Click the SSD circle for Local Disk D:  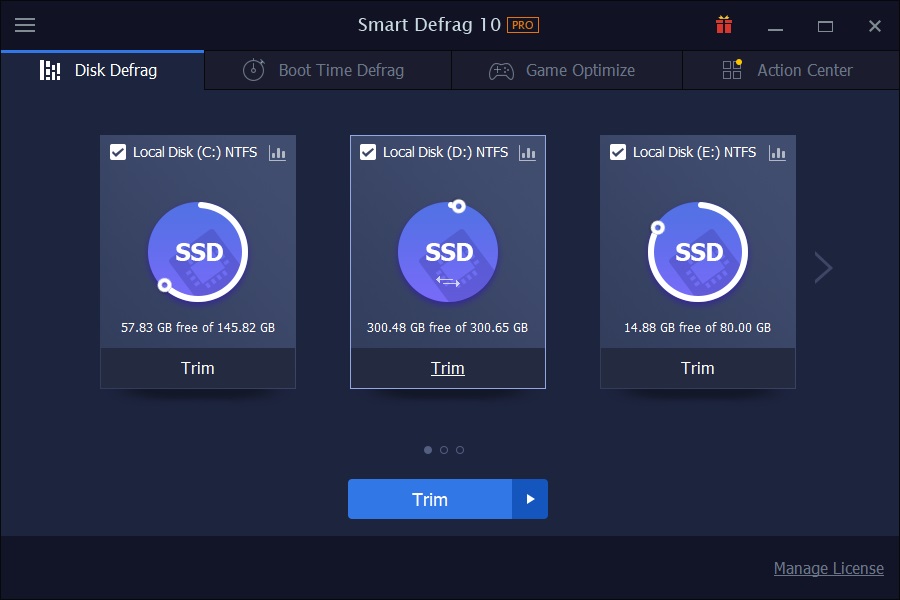coord(448,252)
